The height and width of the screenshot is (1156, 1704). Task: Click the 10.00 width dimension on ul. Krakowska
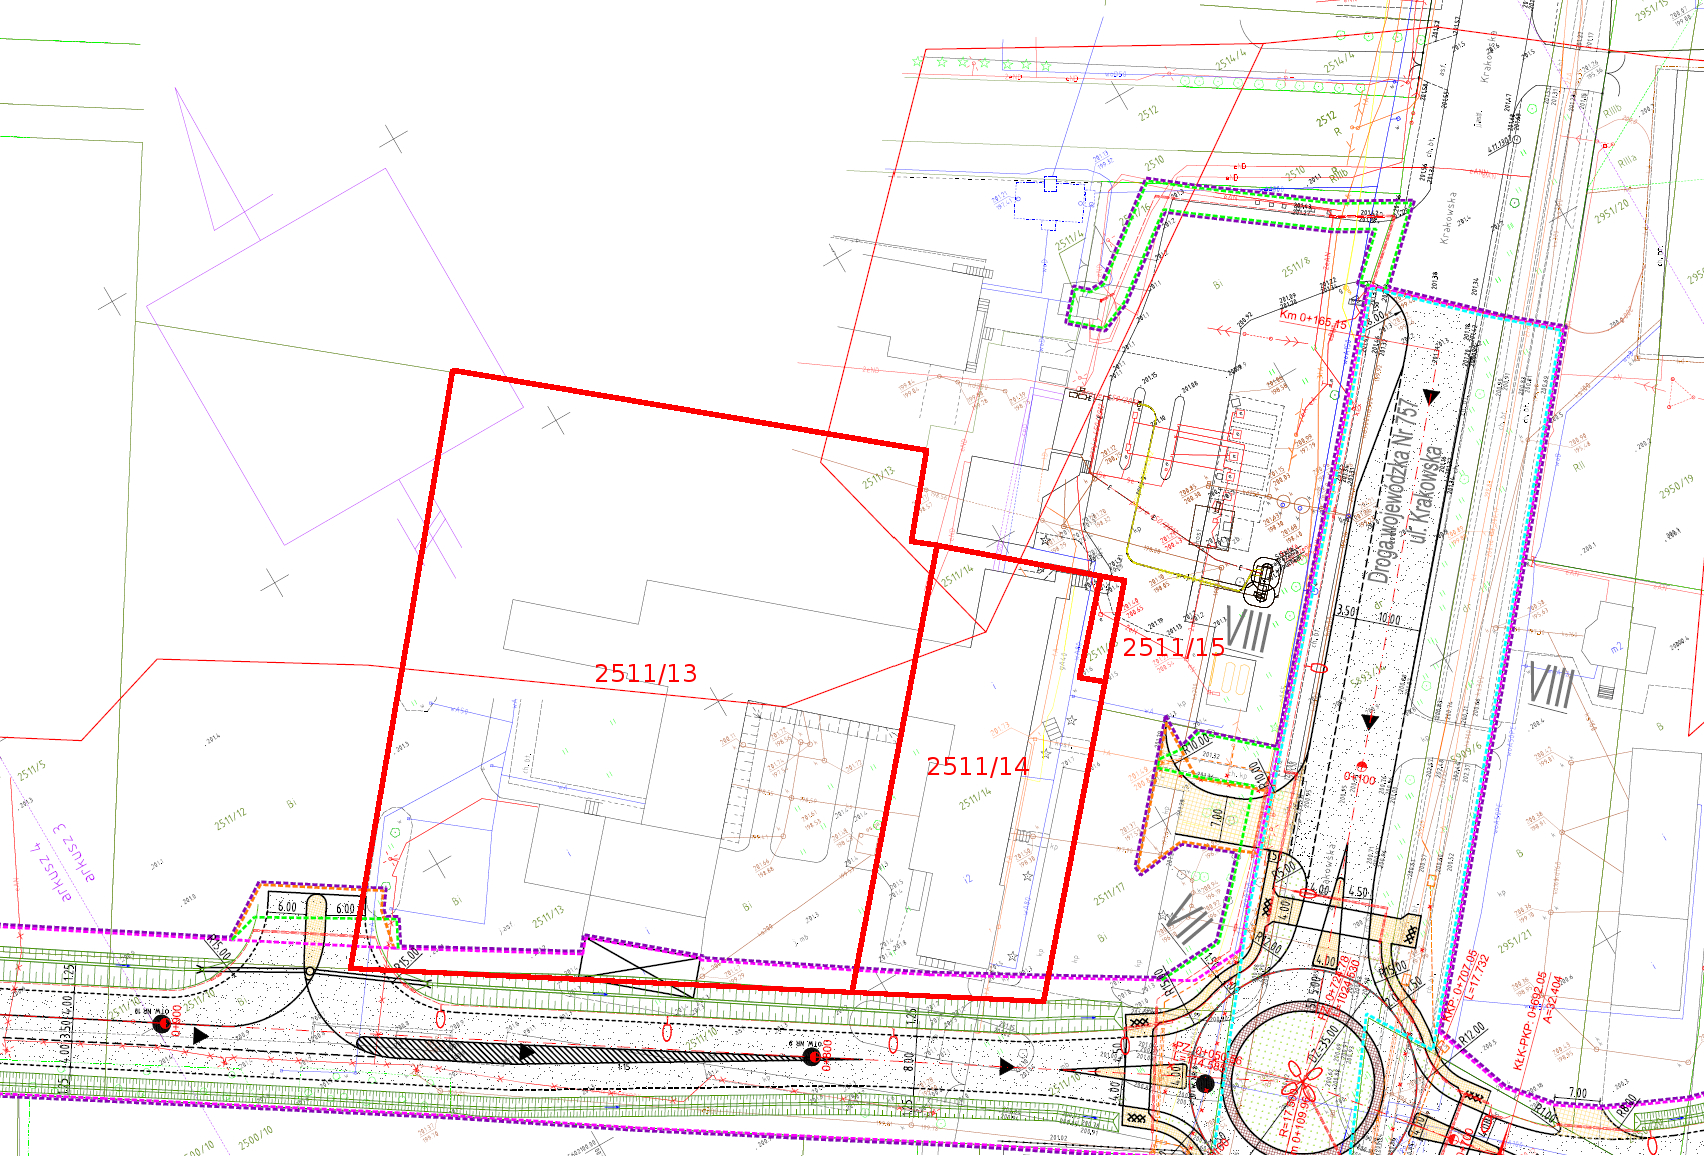tap(1389, 619)
